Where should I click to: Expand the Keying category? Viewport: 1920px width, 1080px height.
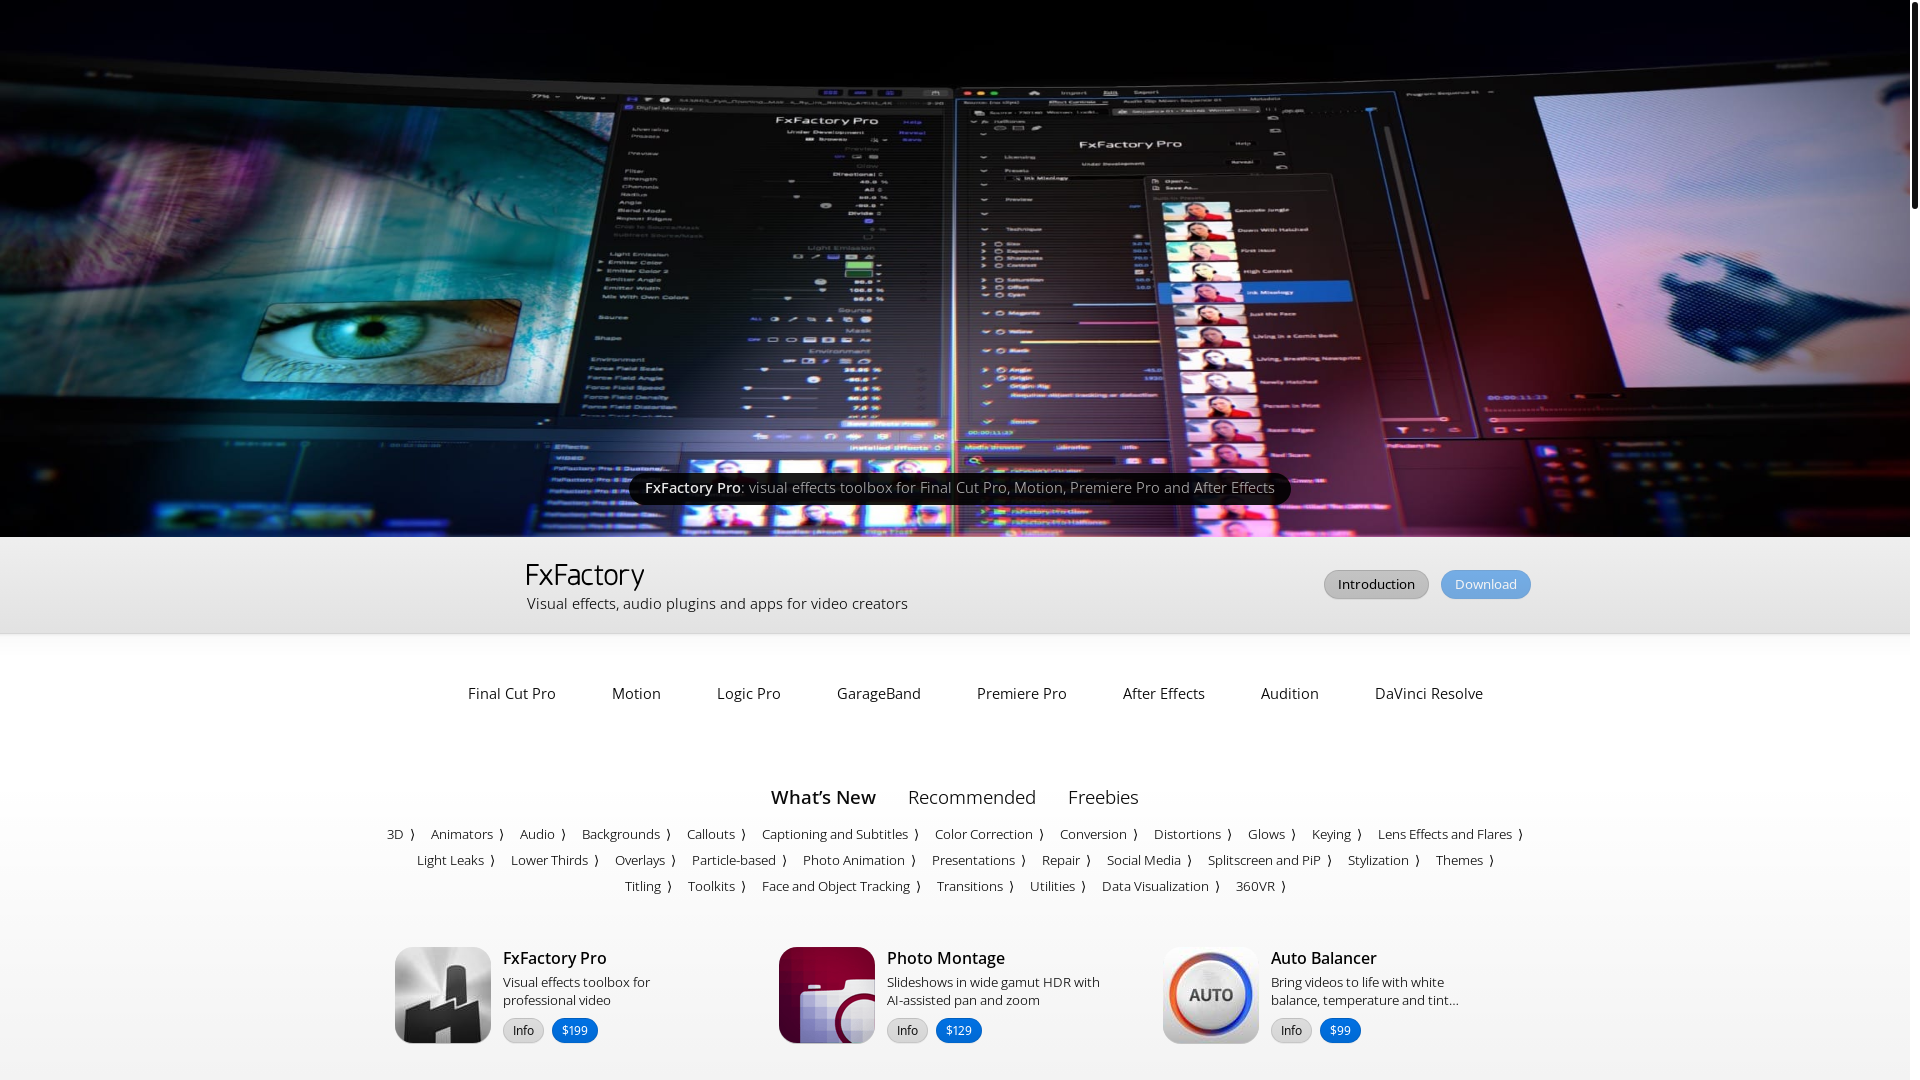pyautogui.click(x=1337, y=835)
